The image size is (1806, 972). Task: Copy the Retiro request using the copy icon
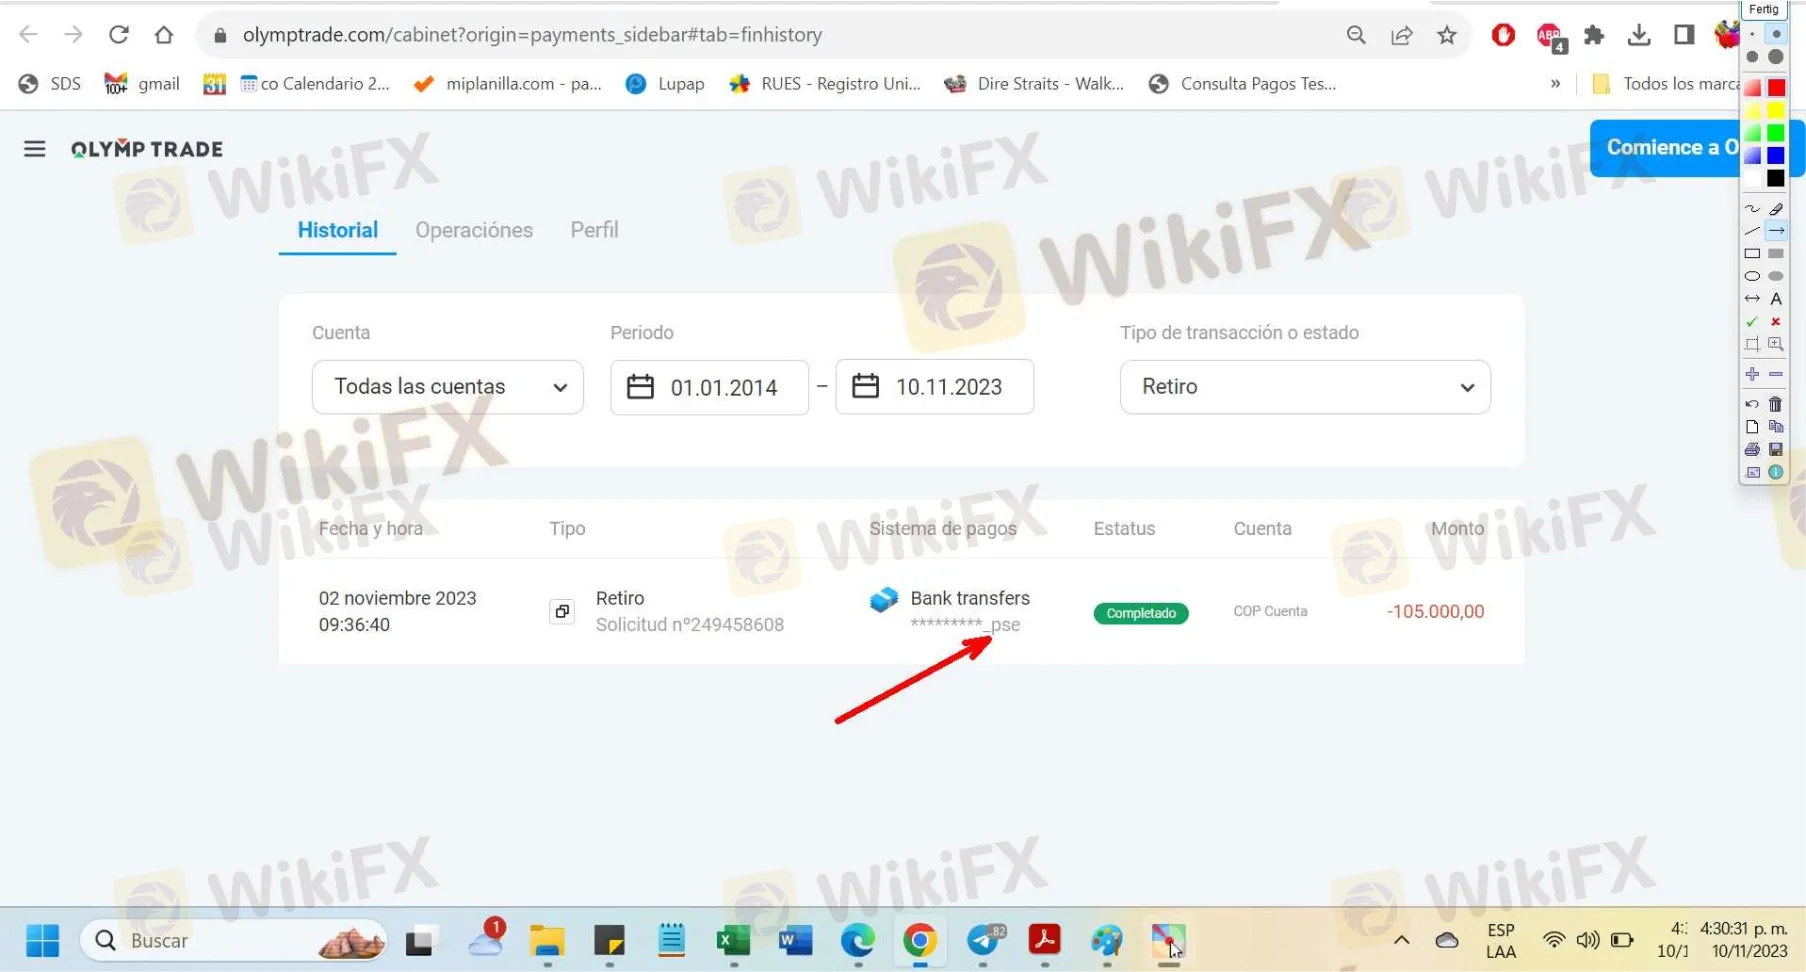point(562,611)
